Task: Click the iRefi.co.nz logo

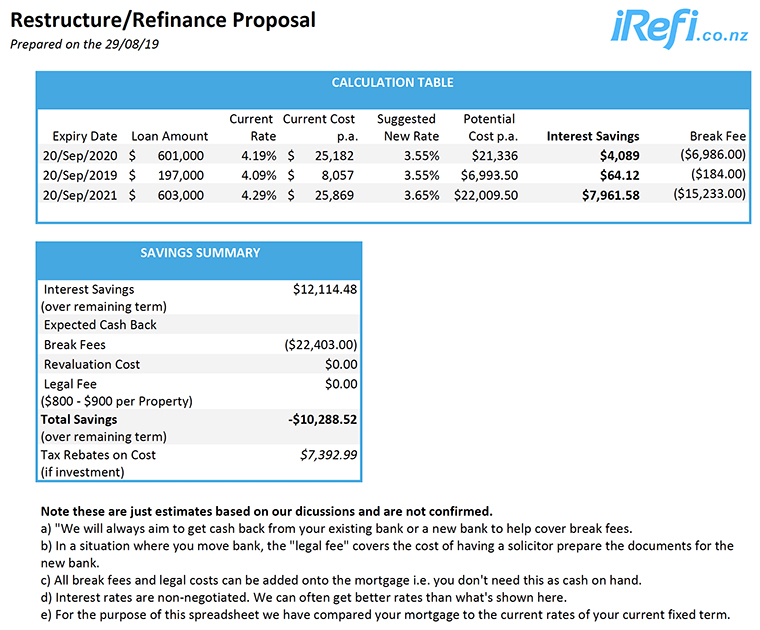Action: coord(679,27)
